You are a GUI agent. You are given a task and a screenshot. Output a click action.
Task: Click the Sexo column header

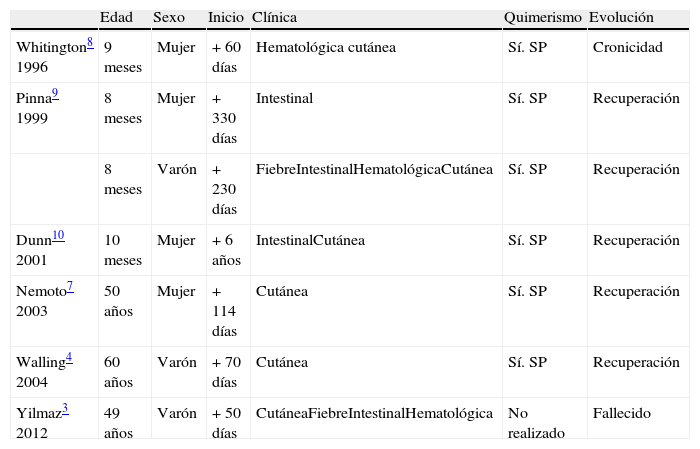click(169, 18)
